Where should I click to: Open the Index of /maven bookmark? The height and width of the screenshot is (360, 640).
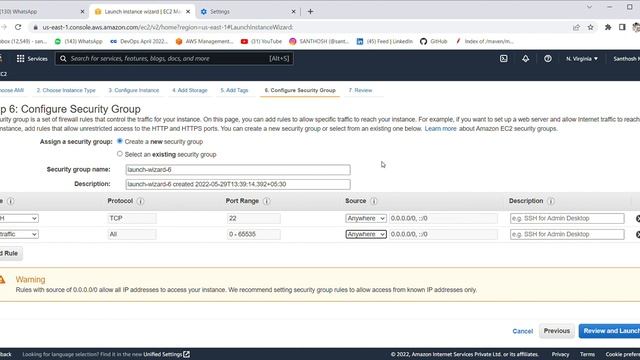tap(484, 41)
